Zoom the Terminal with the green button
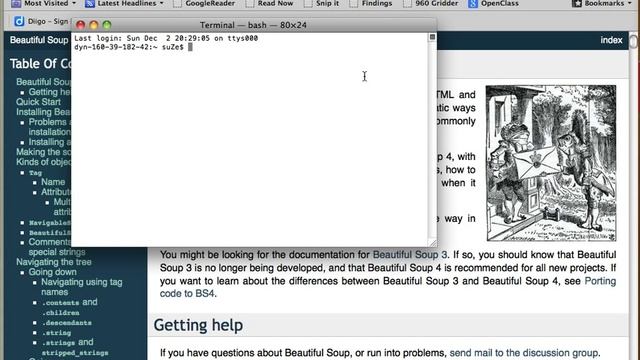640x360 pixels. 107,25
